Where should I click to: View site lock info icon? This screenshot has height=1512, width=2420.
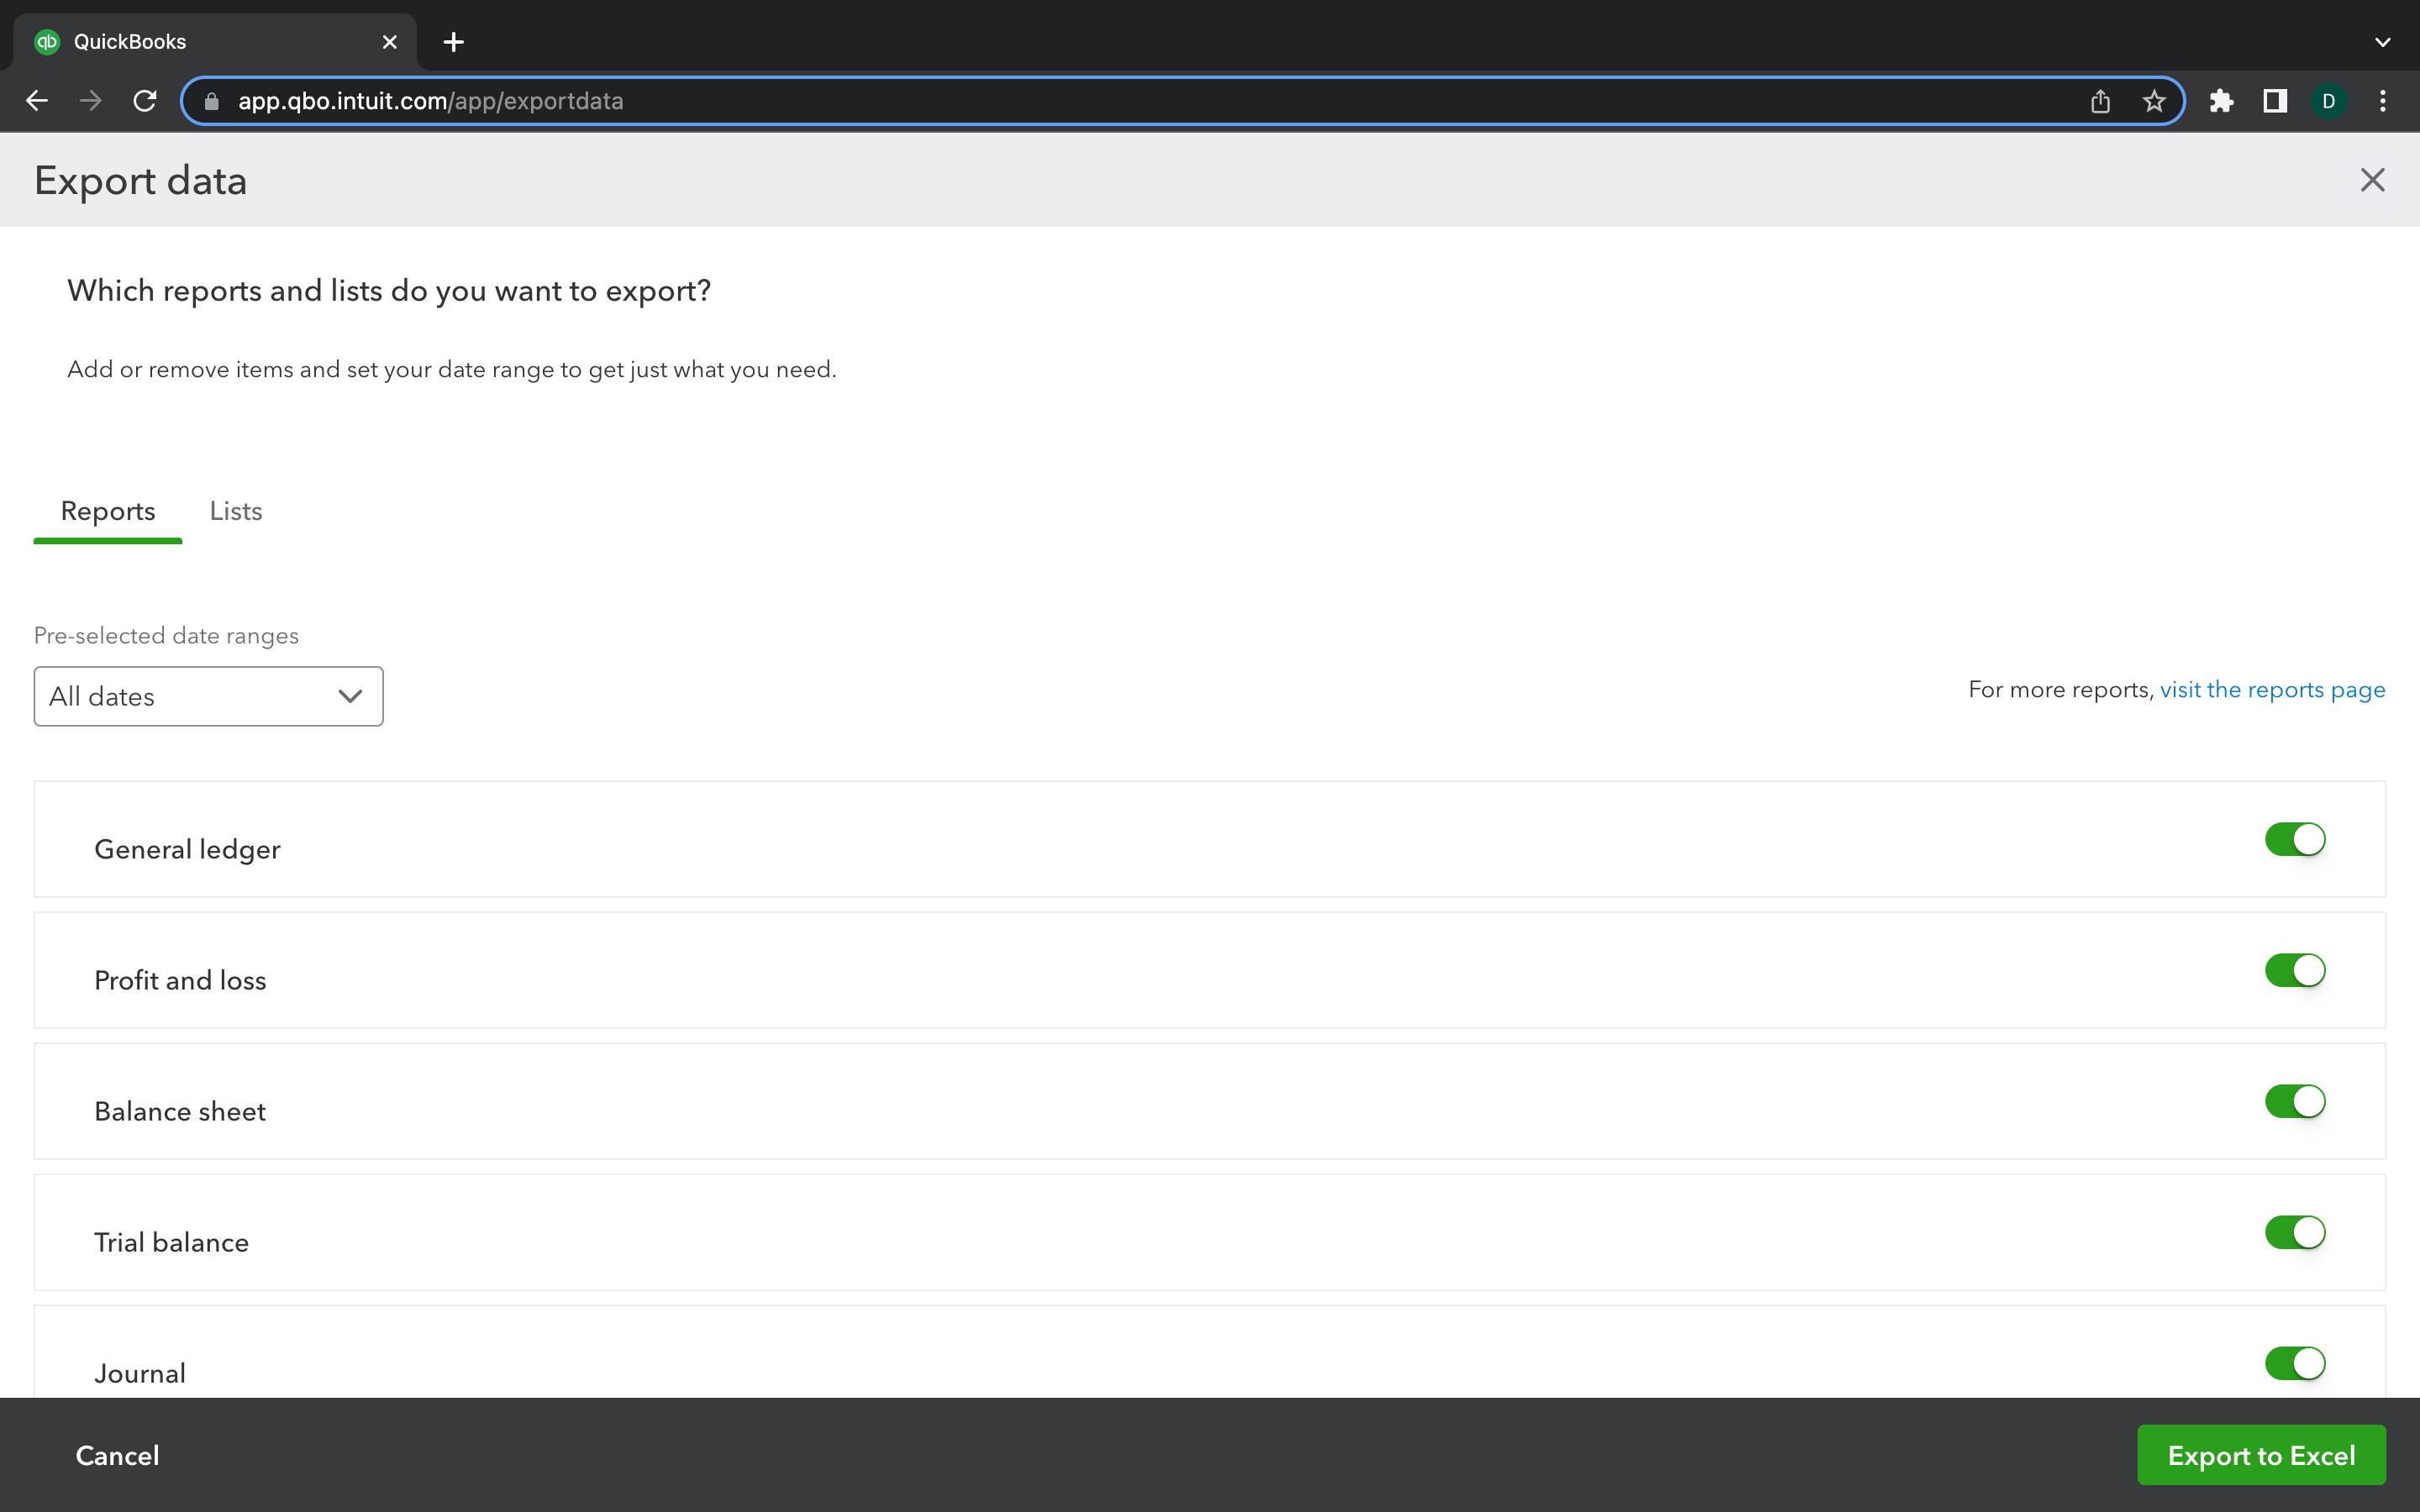click(x=211, y=101)
